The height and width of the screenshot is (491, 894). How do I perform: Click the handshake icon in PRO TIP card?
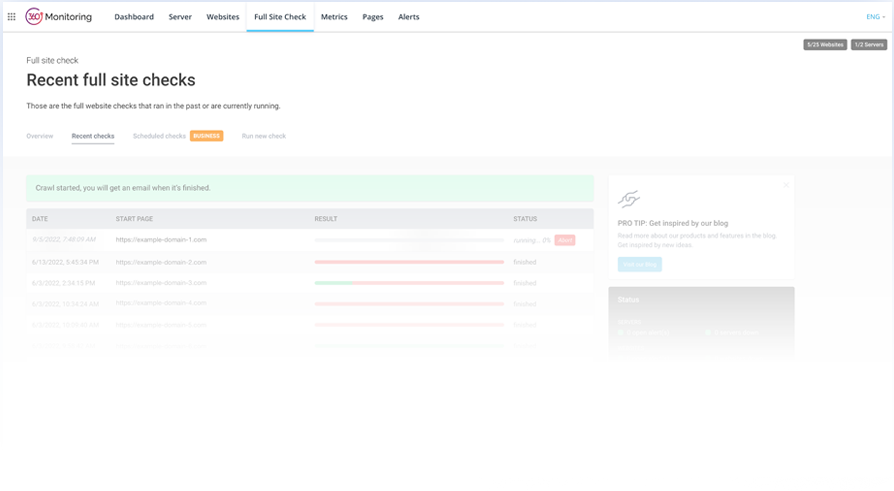pyautogui.click(x=629, y=199)
